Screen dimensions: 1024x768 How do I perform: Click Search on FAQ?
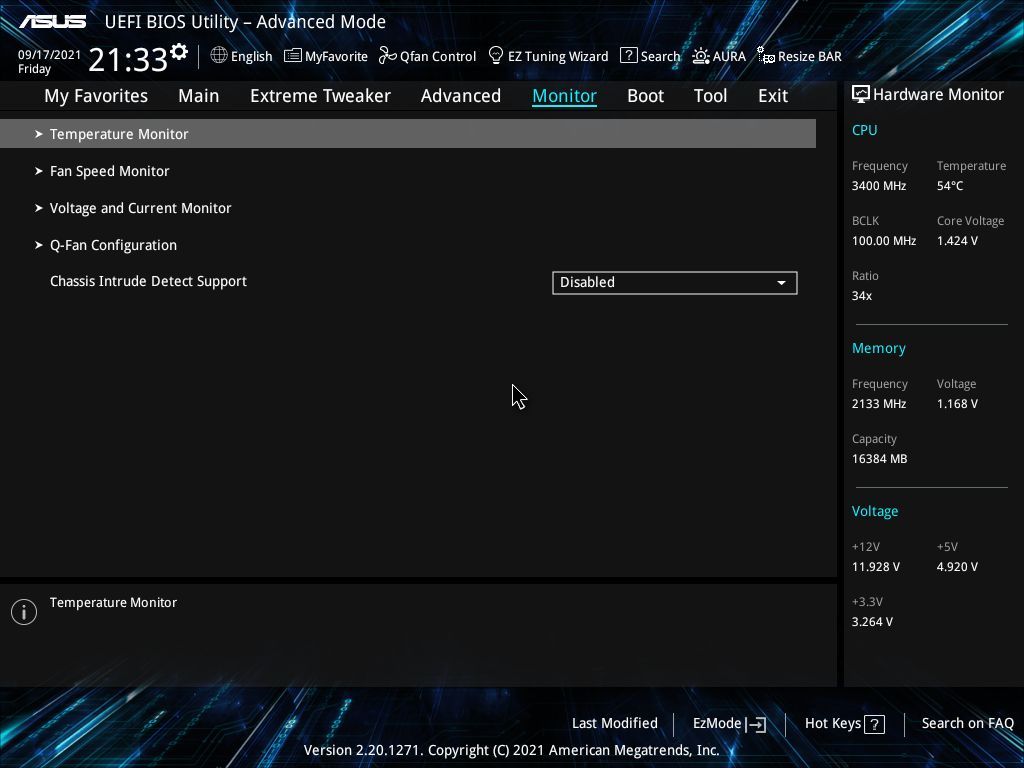(967, 724)
